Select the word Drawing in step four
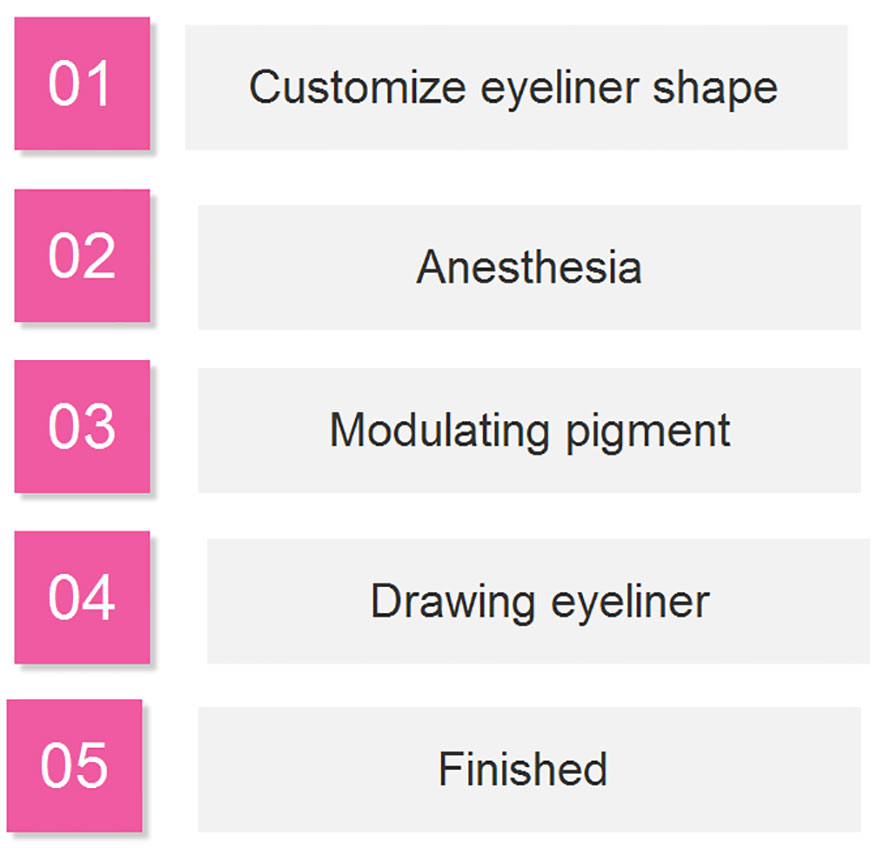Screen dimensions: 878x848 click(453, 603)
